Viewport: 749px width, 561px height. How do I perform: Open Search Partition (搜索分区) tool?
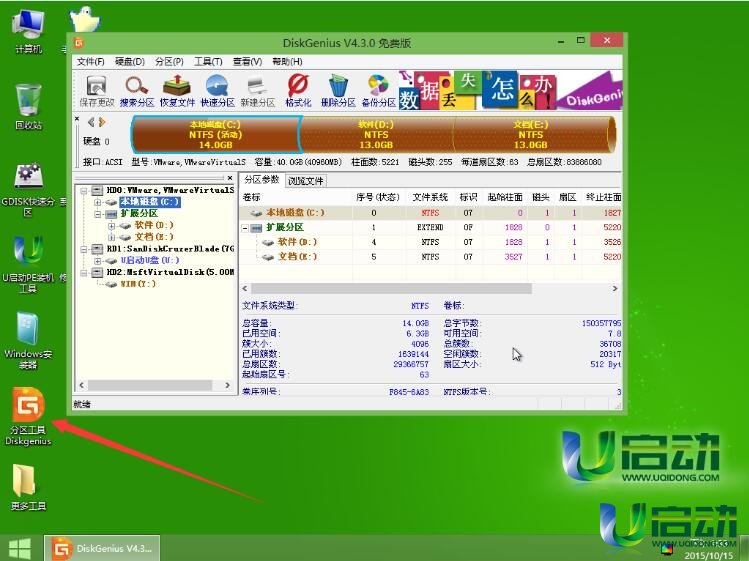pyautogui.click(x=137, y=91)
